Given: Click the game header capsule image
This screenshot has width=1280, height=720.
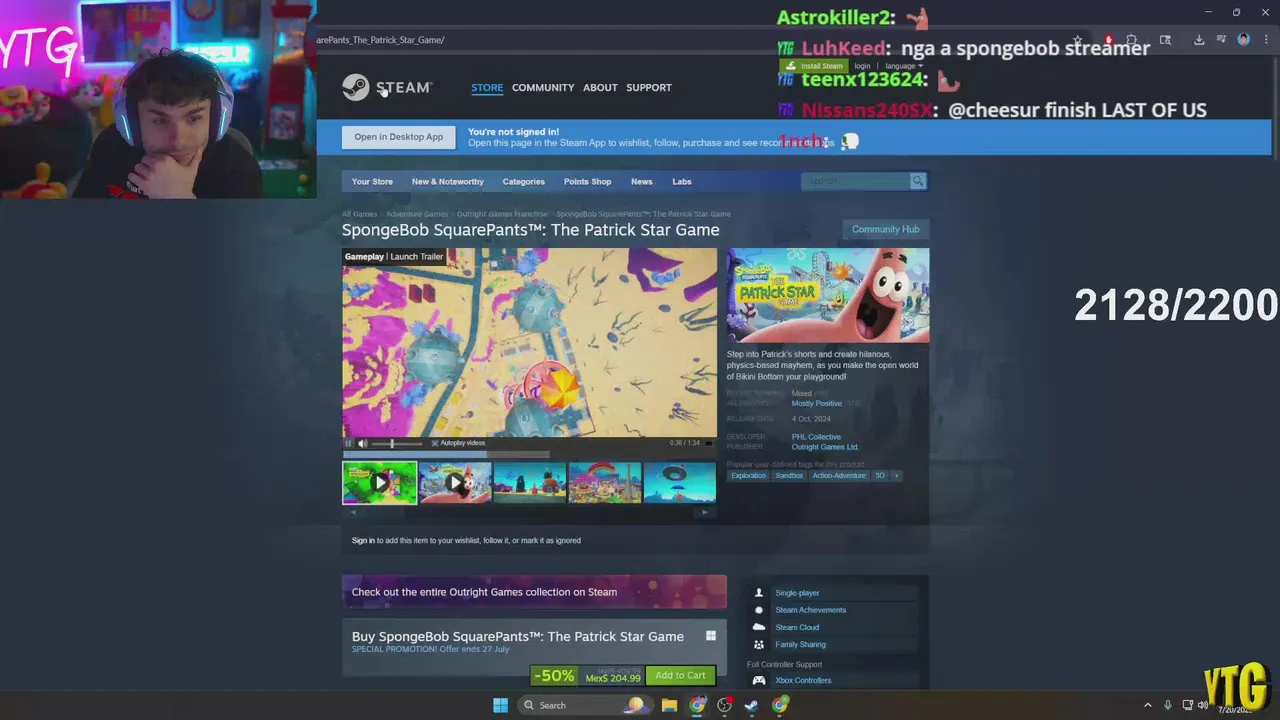Looking at the screenshot, I should 828,296.
